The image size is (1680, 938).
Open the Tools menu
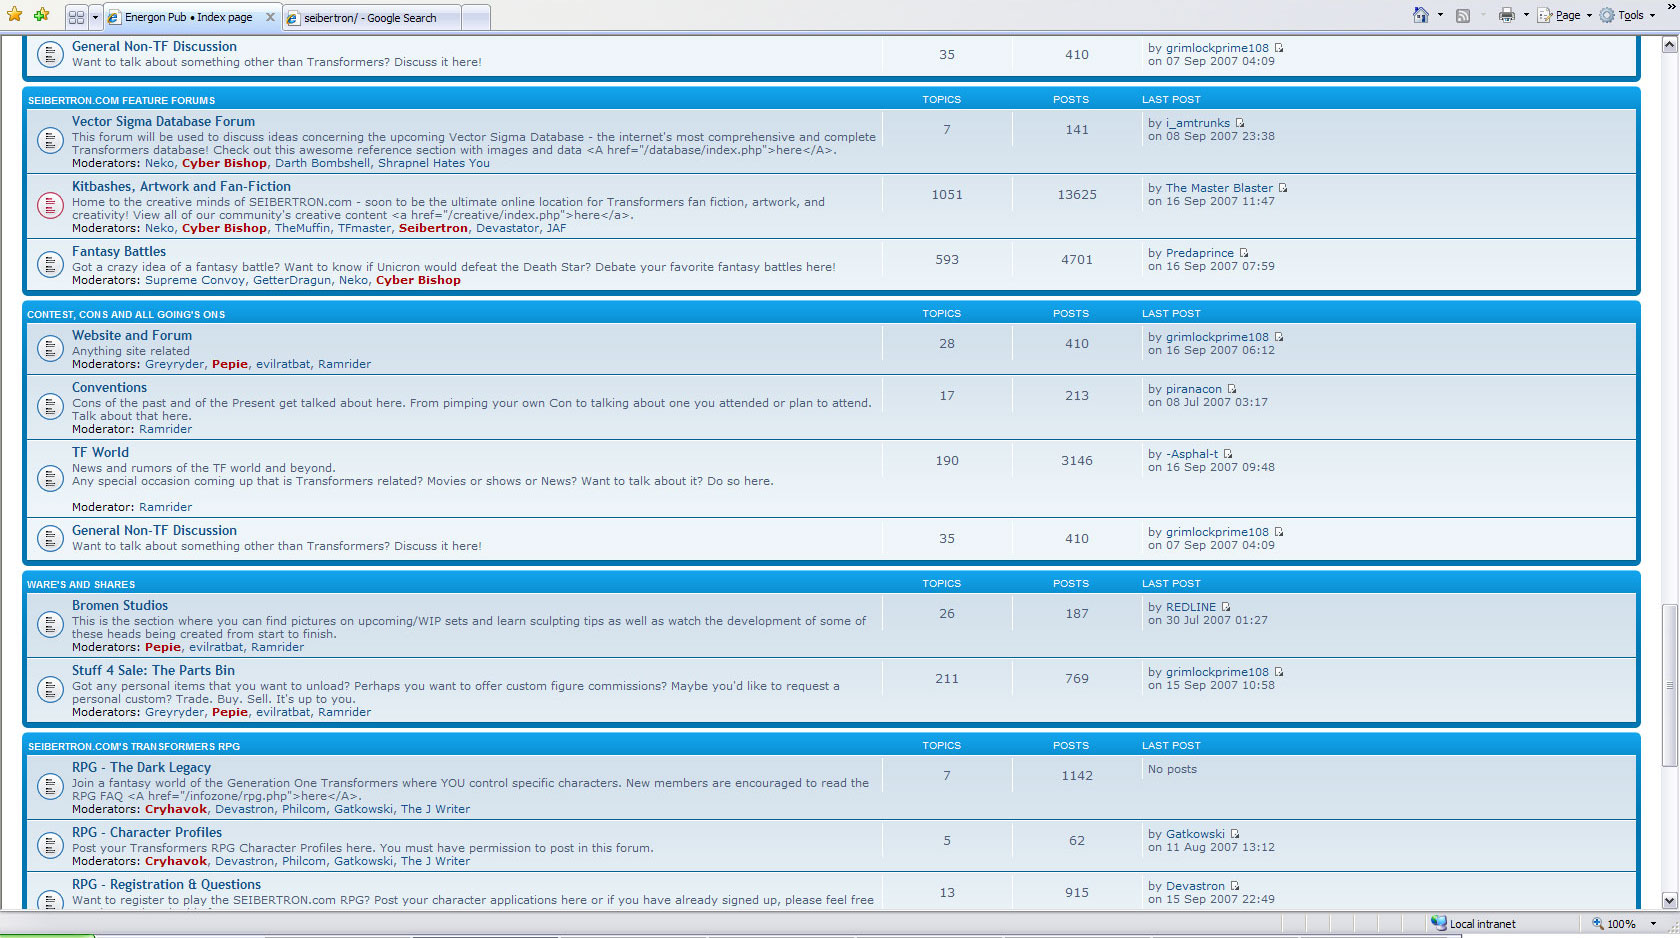[1627, 15]
